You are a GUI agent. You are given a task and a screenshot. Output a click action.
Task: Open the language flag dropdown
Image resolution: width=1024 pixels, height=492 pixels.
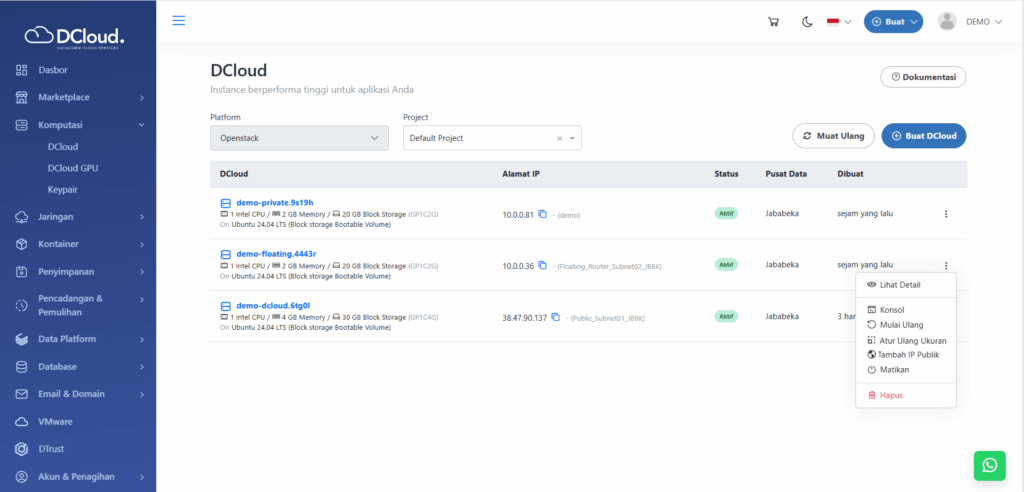coord(838,22)
